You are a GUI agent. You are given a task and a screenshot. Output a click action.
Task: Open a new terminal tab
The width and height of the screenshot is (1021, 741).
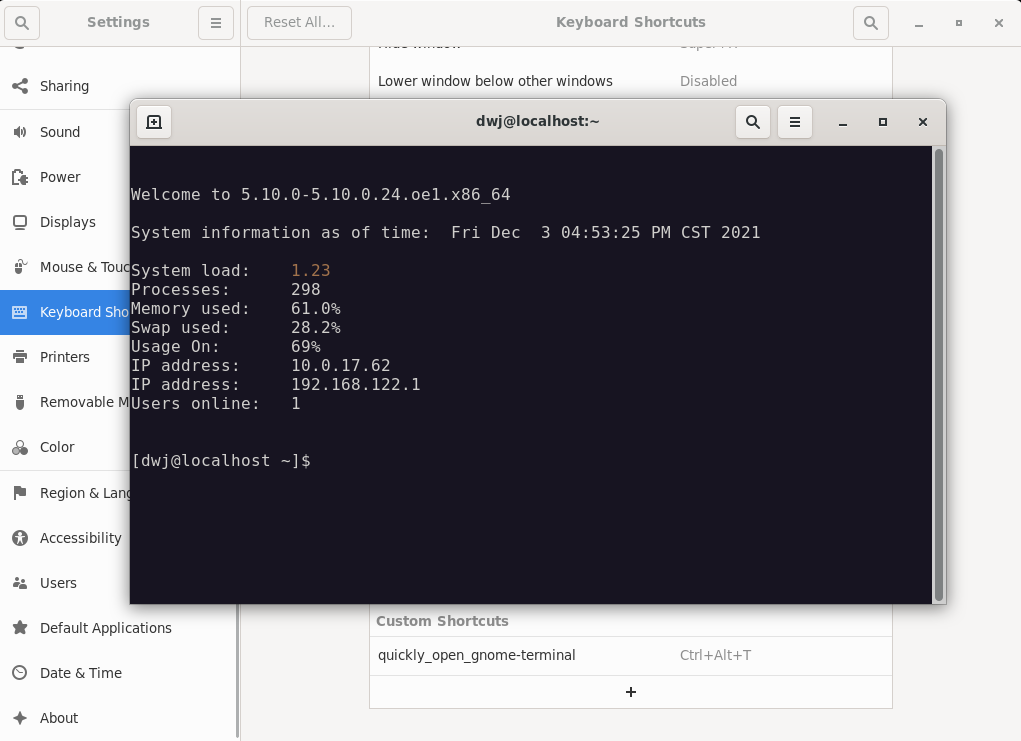click(154, 122)
